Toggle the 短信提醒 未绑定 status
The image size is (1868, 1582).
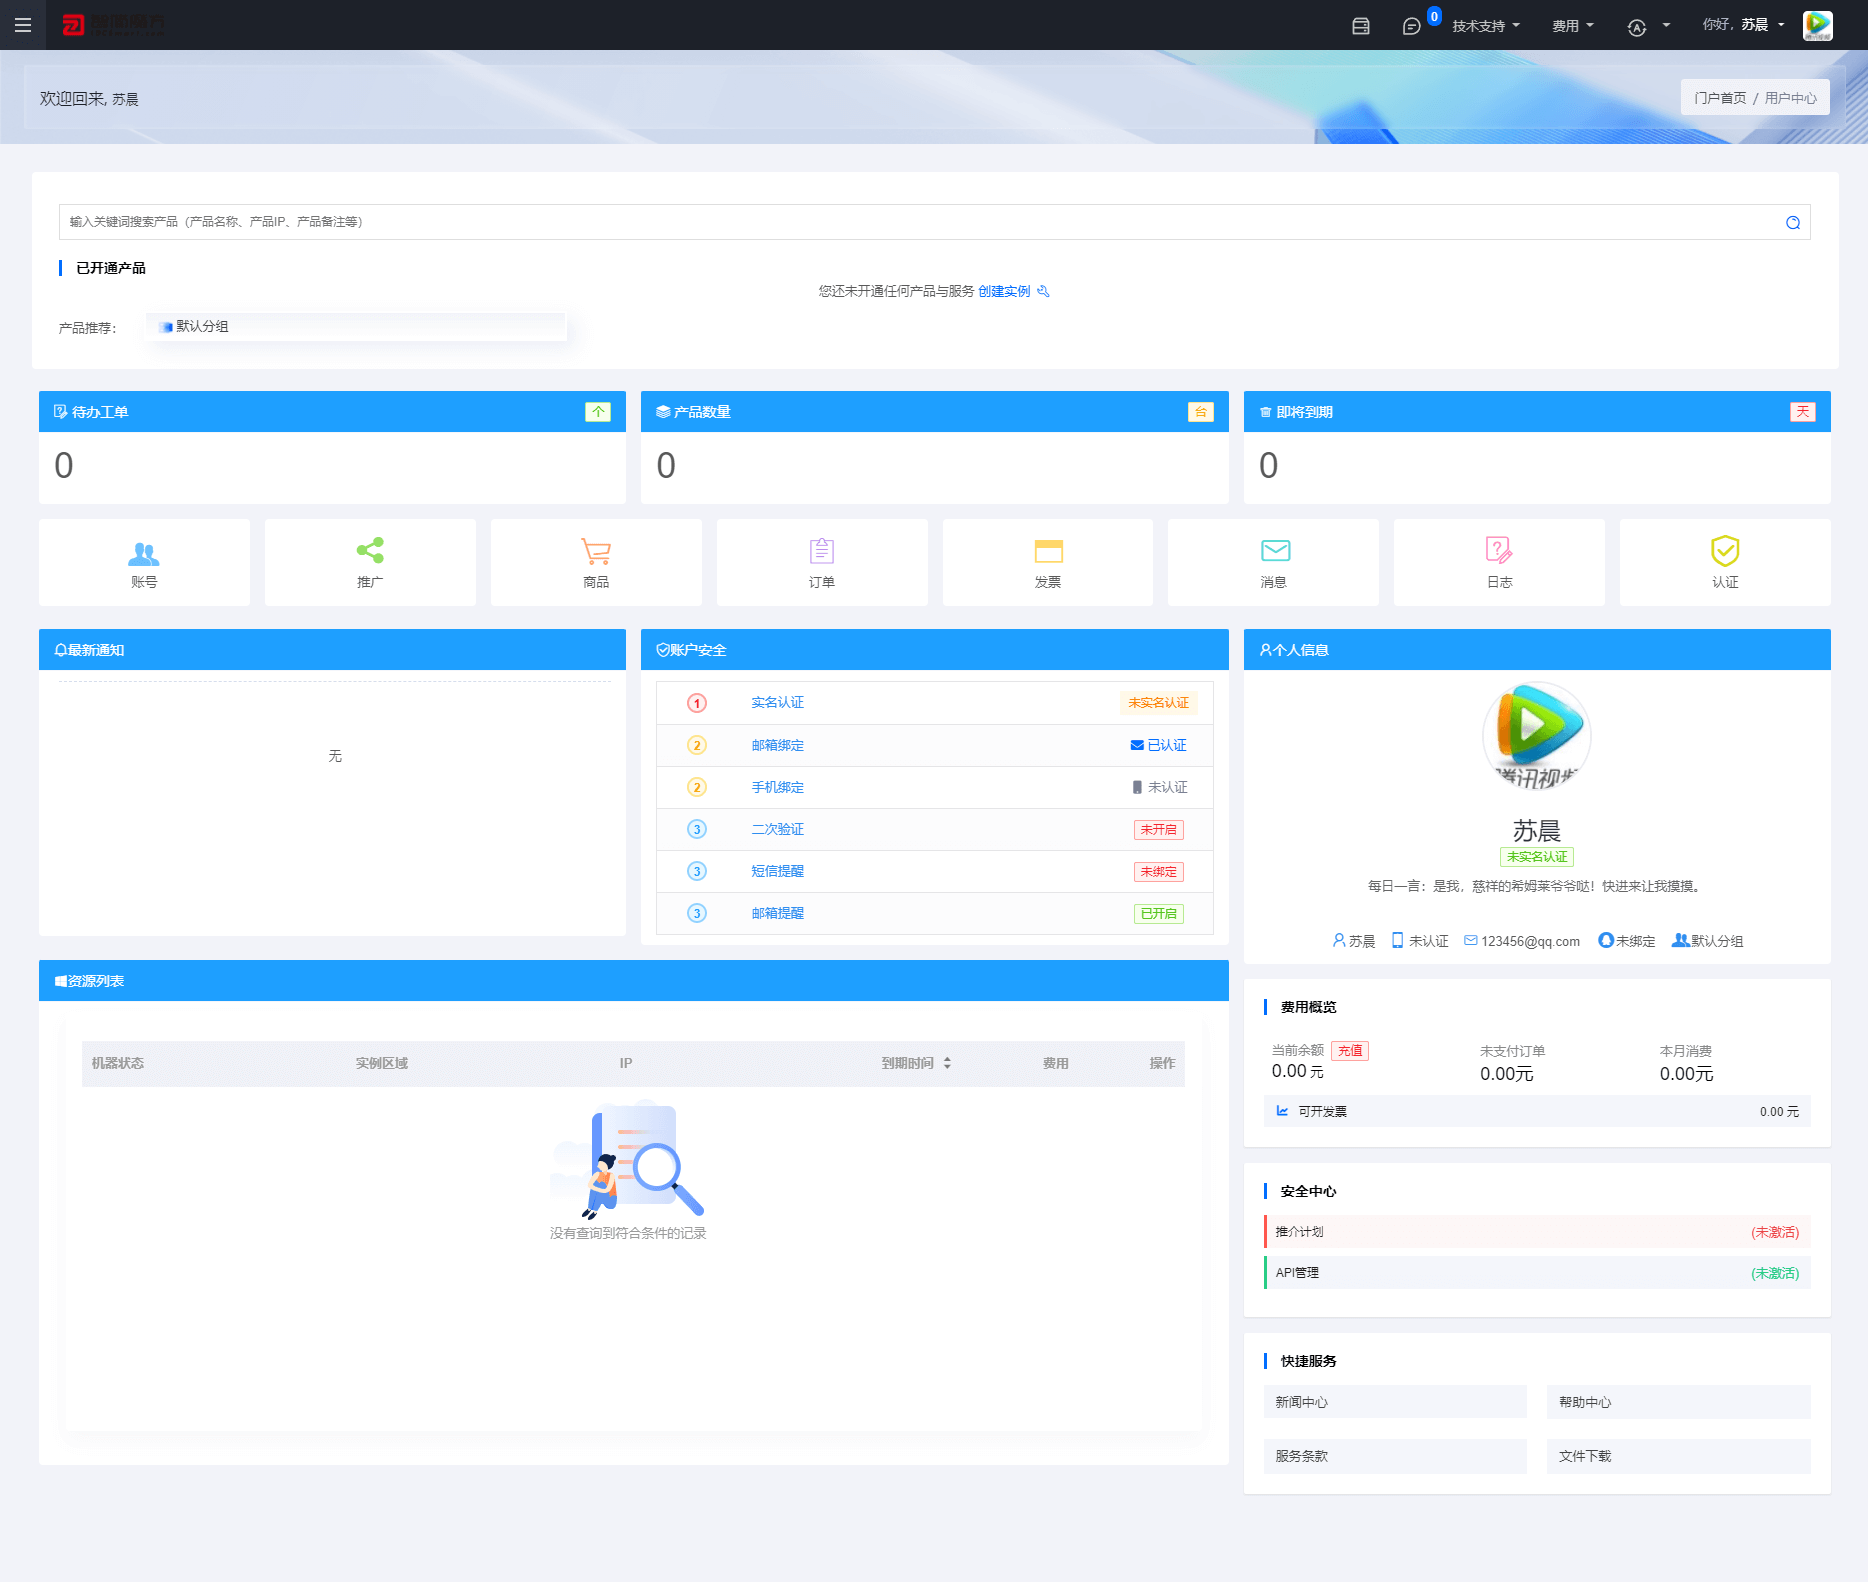click(x=1159, y=871)
